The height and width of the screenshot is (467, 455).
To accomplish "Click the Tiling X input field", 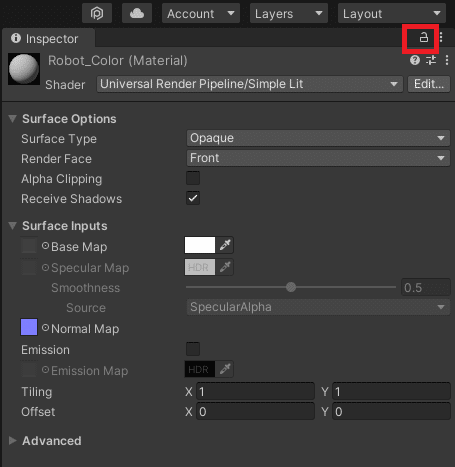I will coord(255,392).
